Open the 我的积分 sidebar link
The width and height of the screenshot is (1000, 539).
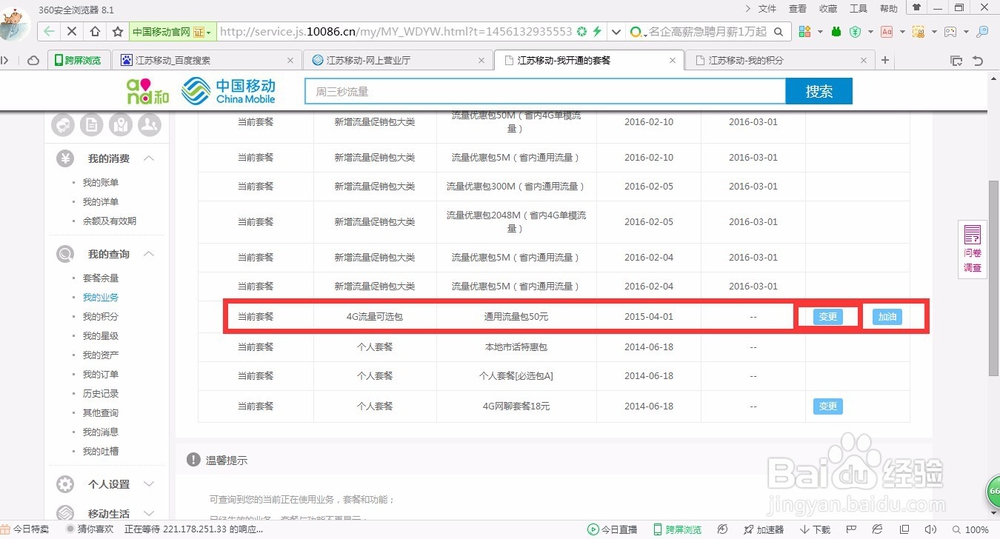(100, 316)
